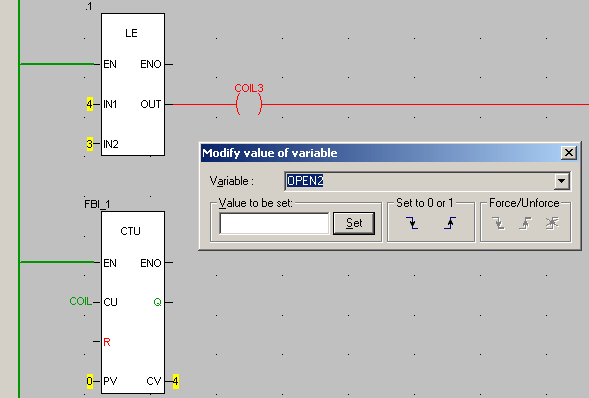Click the IN2 pin label of LE block

coord(111,144)
